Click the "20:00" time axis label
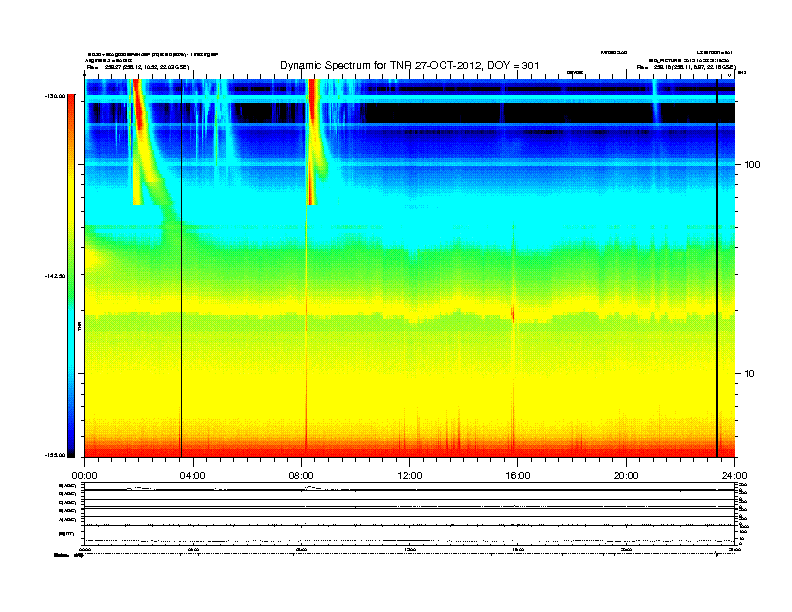Viewport: 792px width, 612px height. 626,476
